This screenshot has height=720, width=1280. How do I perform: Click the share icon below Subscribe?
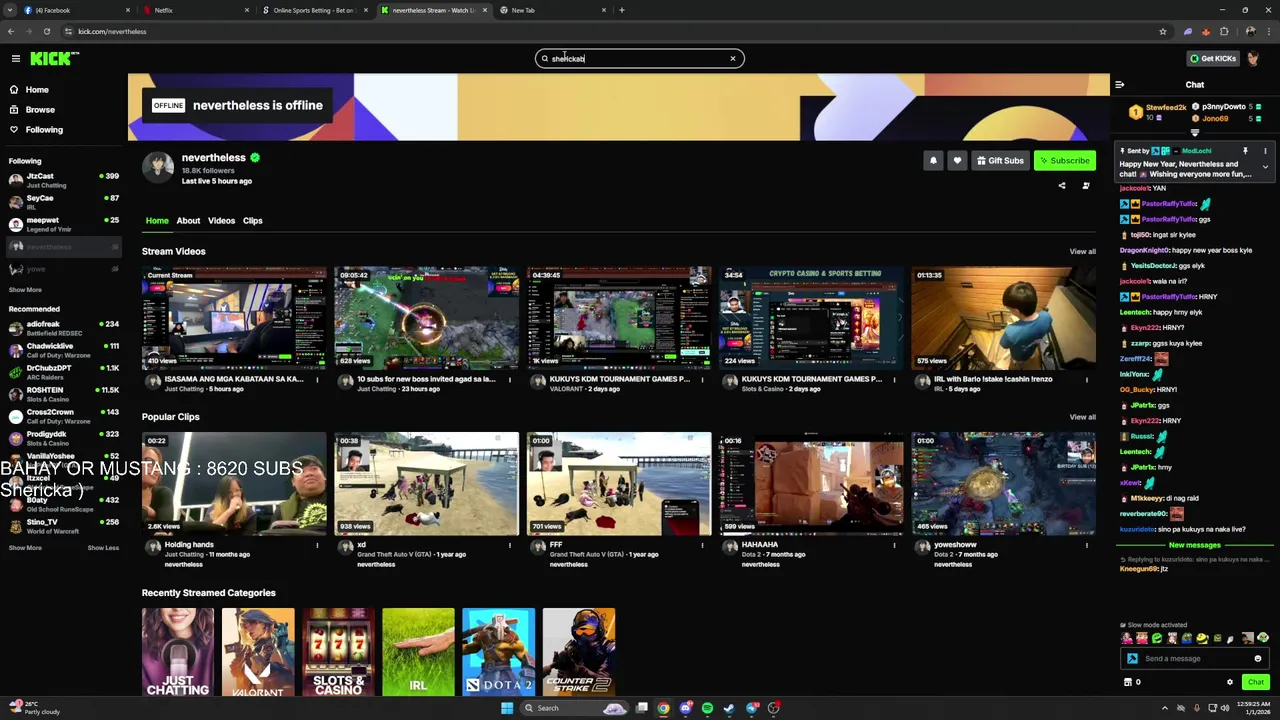(1062, 186)
